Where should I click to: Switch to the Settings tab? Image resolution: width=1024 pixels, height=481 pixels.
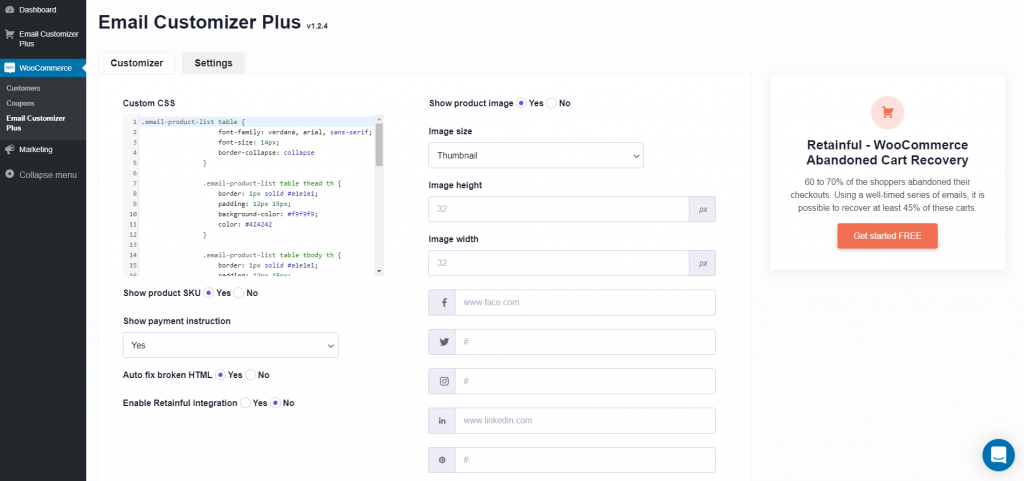[214, 63]
